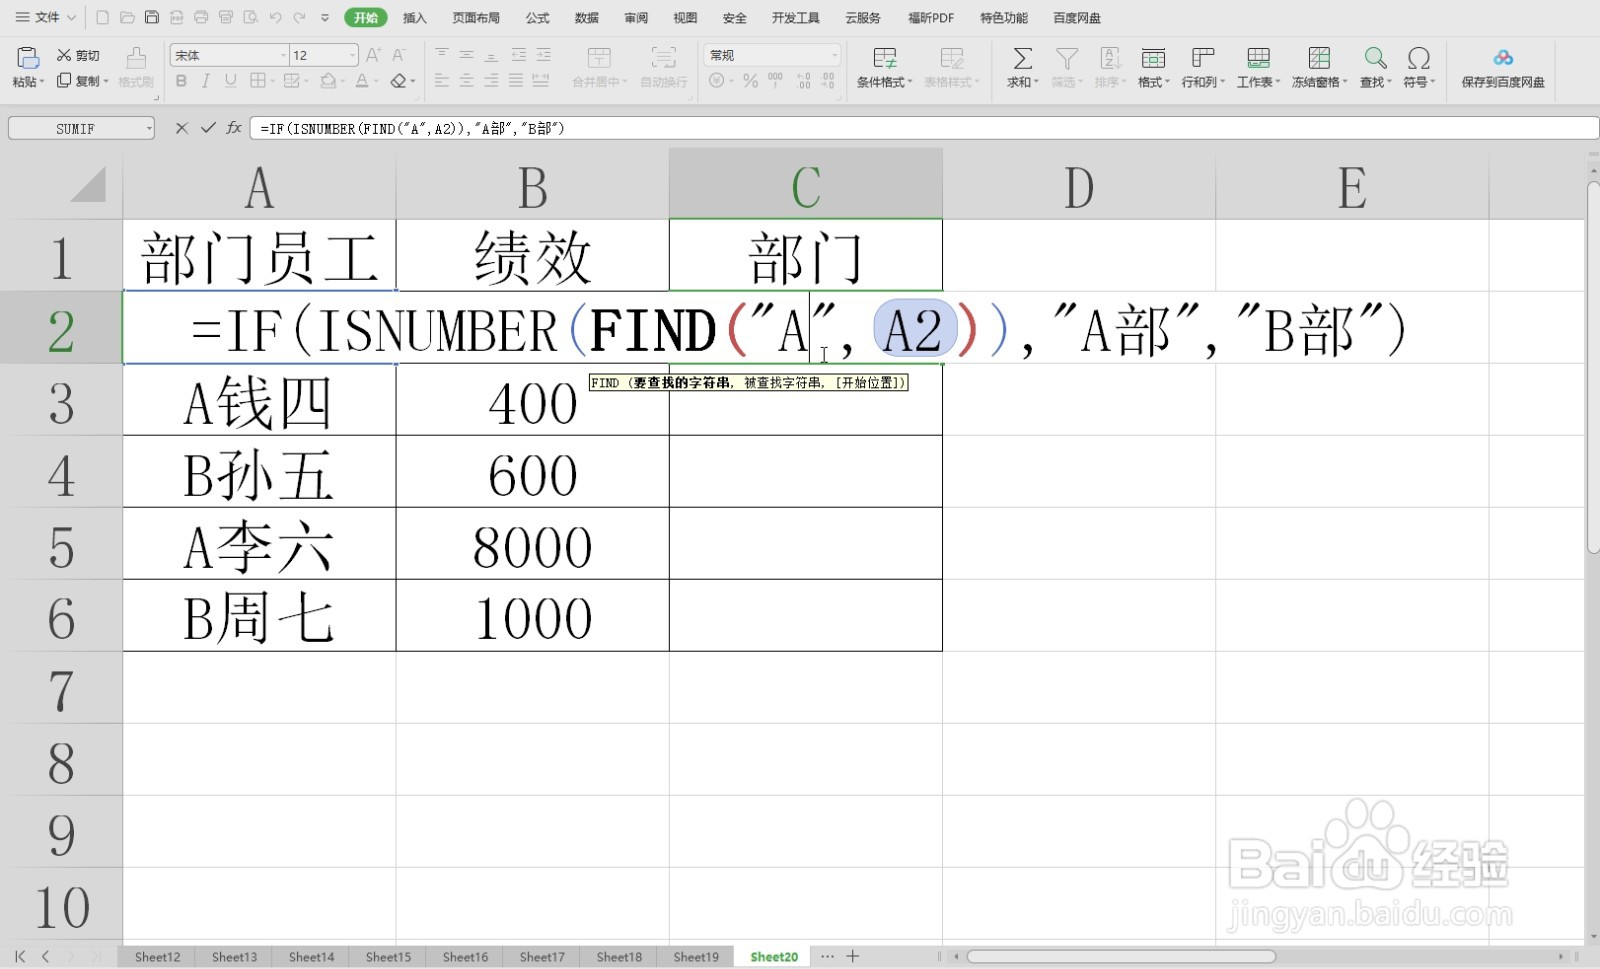Image resolution: width=1600 pixels, height=969 pixels.
Task: Click the Print Preview magnifier icon
Action: (250, 17)
